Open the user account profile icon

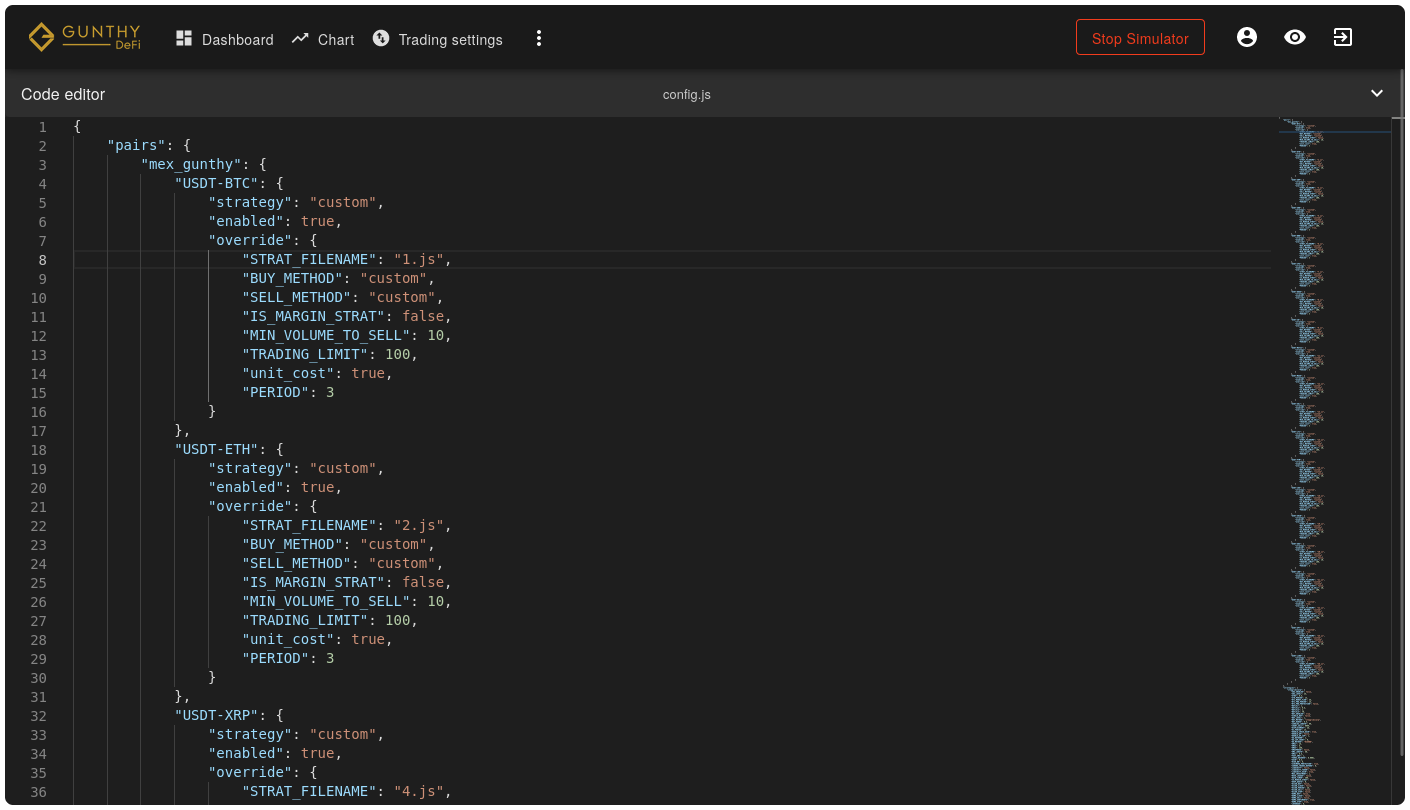1246,37
